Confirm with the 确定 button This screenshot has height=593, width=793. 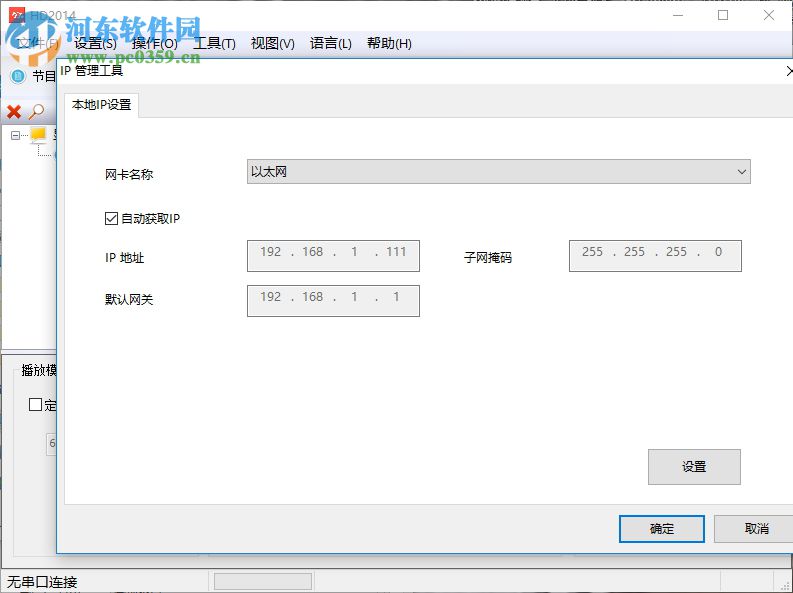coord(662,529)
